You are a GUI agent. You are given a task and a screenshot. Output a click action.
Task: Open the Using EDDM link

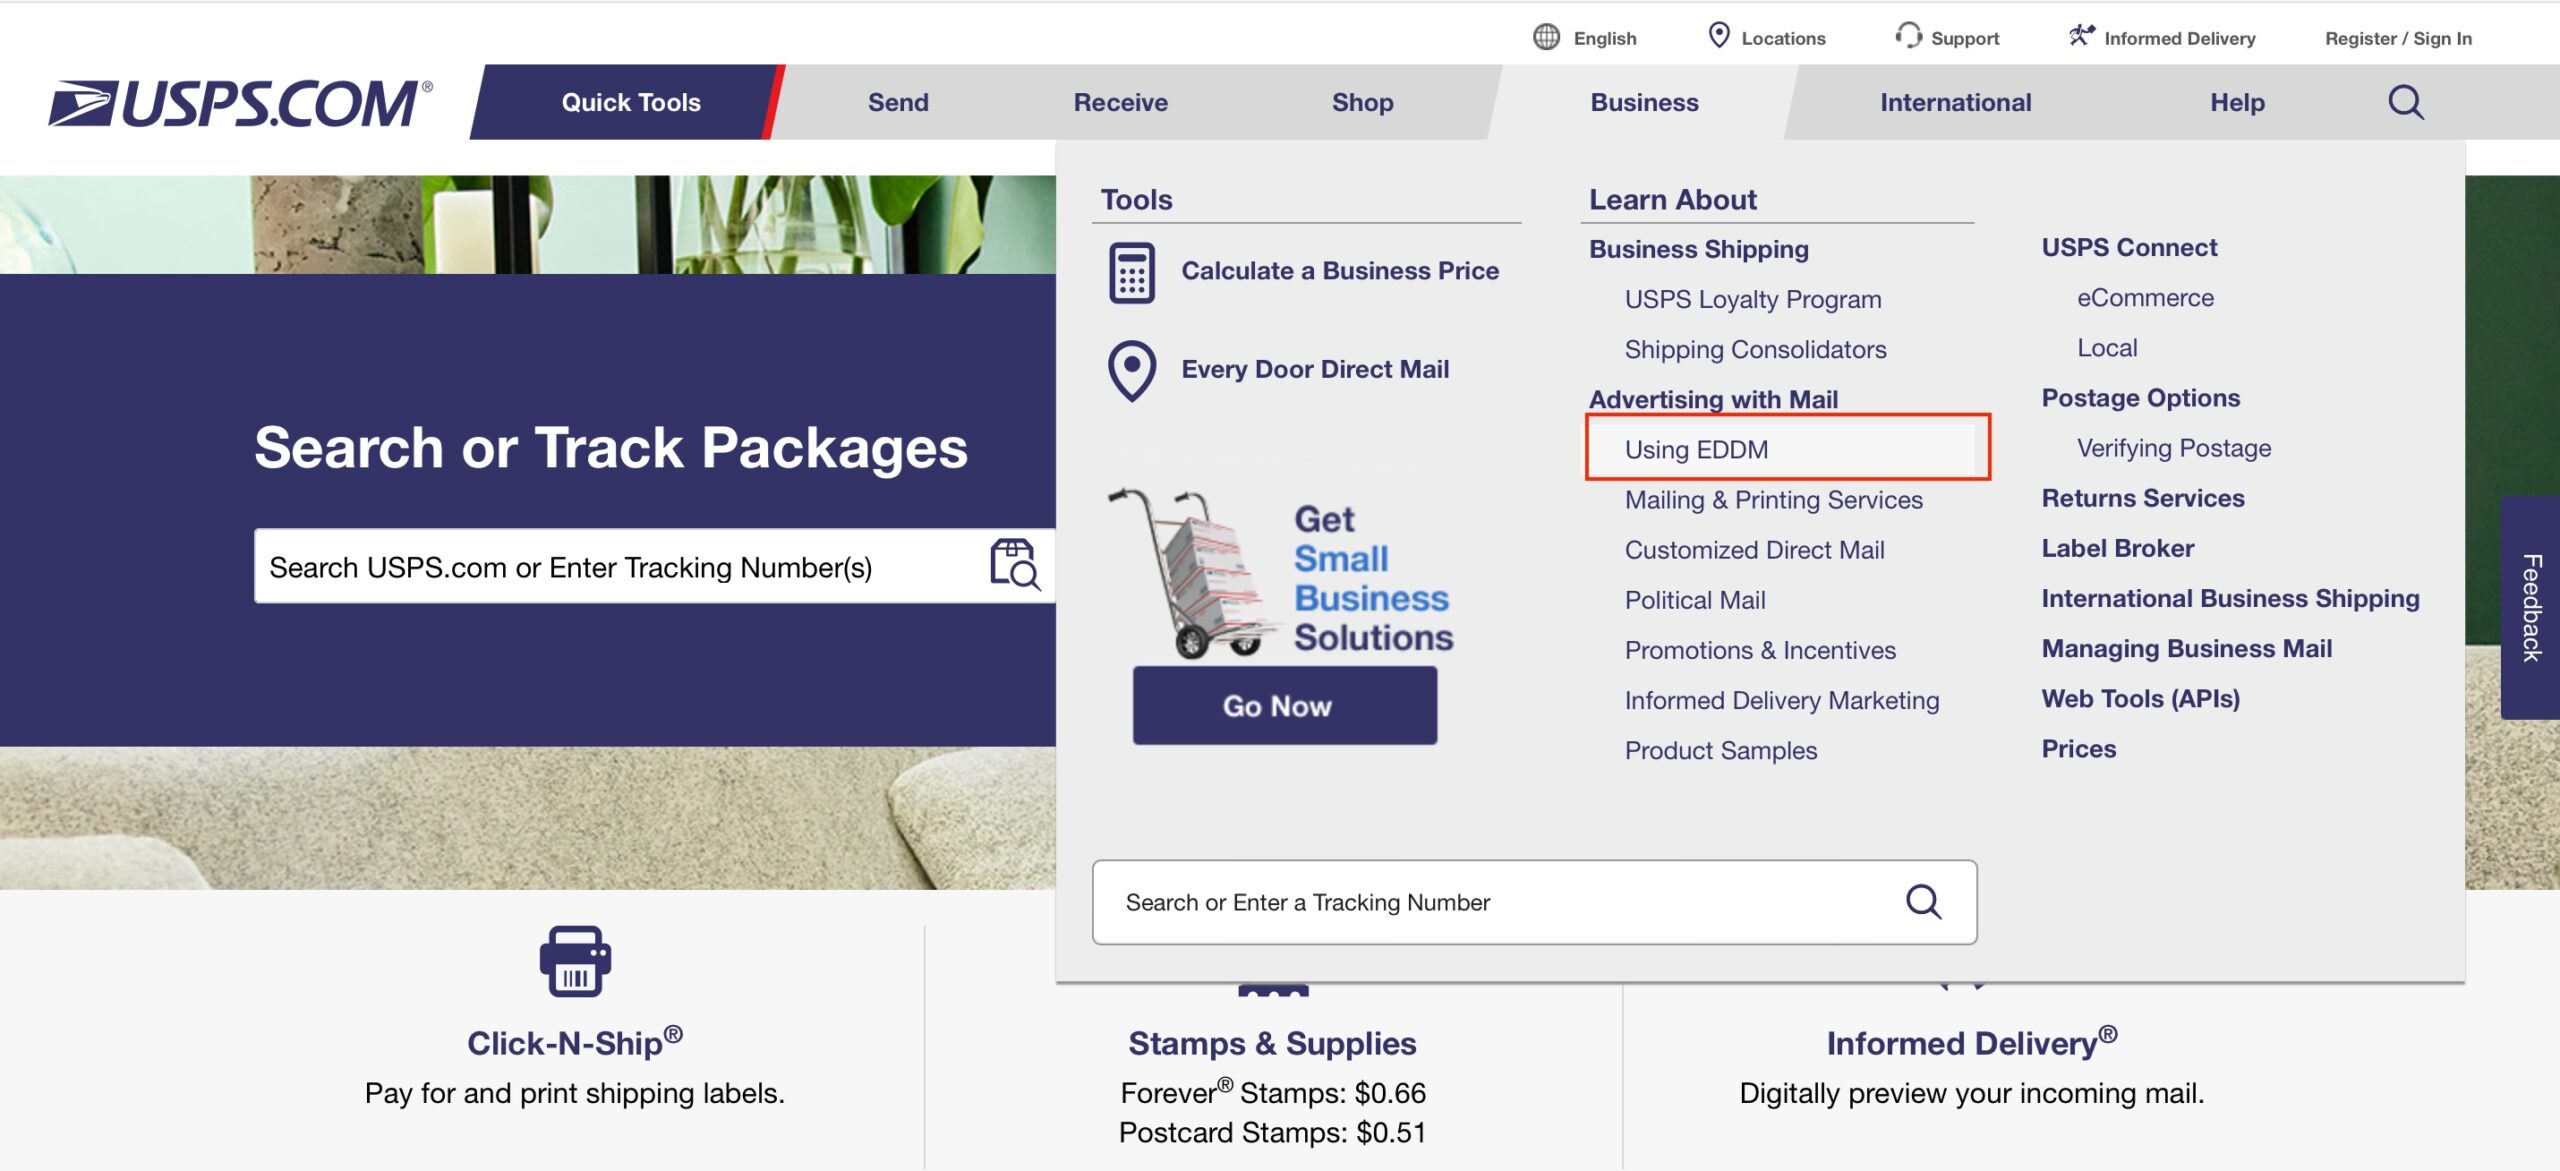pyautogui.click(x=1696, y=447)
